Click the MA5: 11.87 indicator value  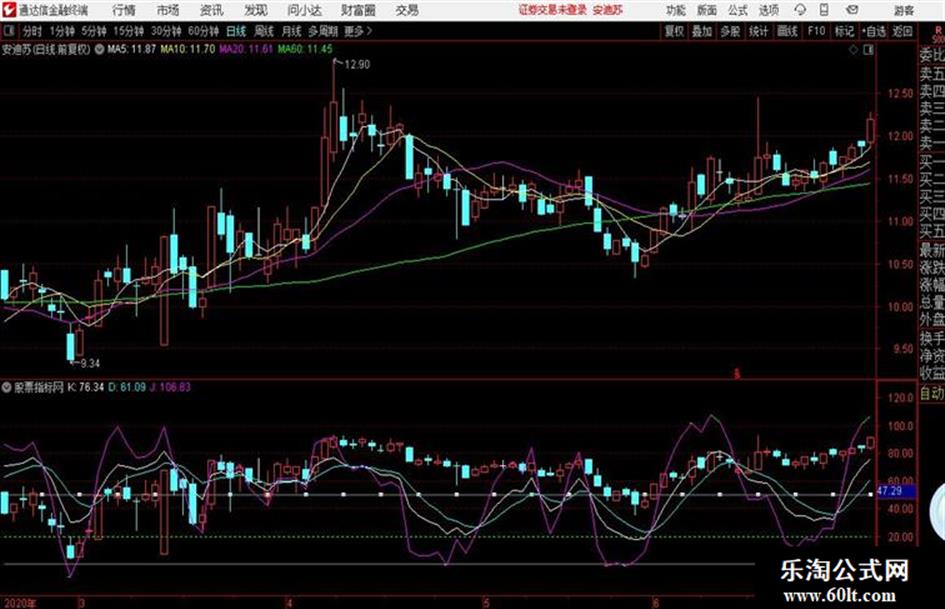pos(131,49)
